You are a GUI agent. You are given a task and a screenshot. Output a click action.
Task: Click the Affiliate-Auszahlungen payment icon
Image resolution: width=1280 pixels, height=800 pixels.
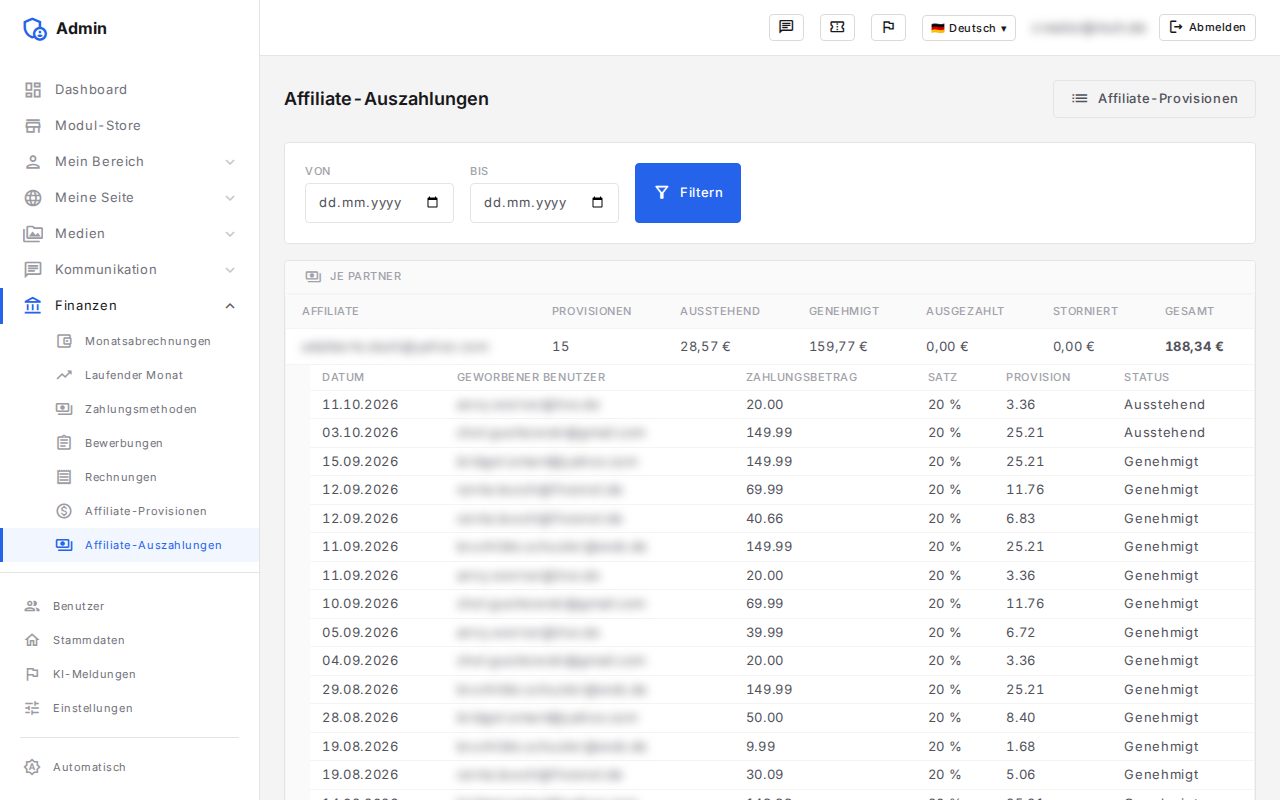64,545
